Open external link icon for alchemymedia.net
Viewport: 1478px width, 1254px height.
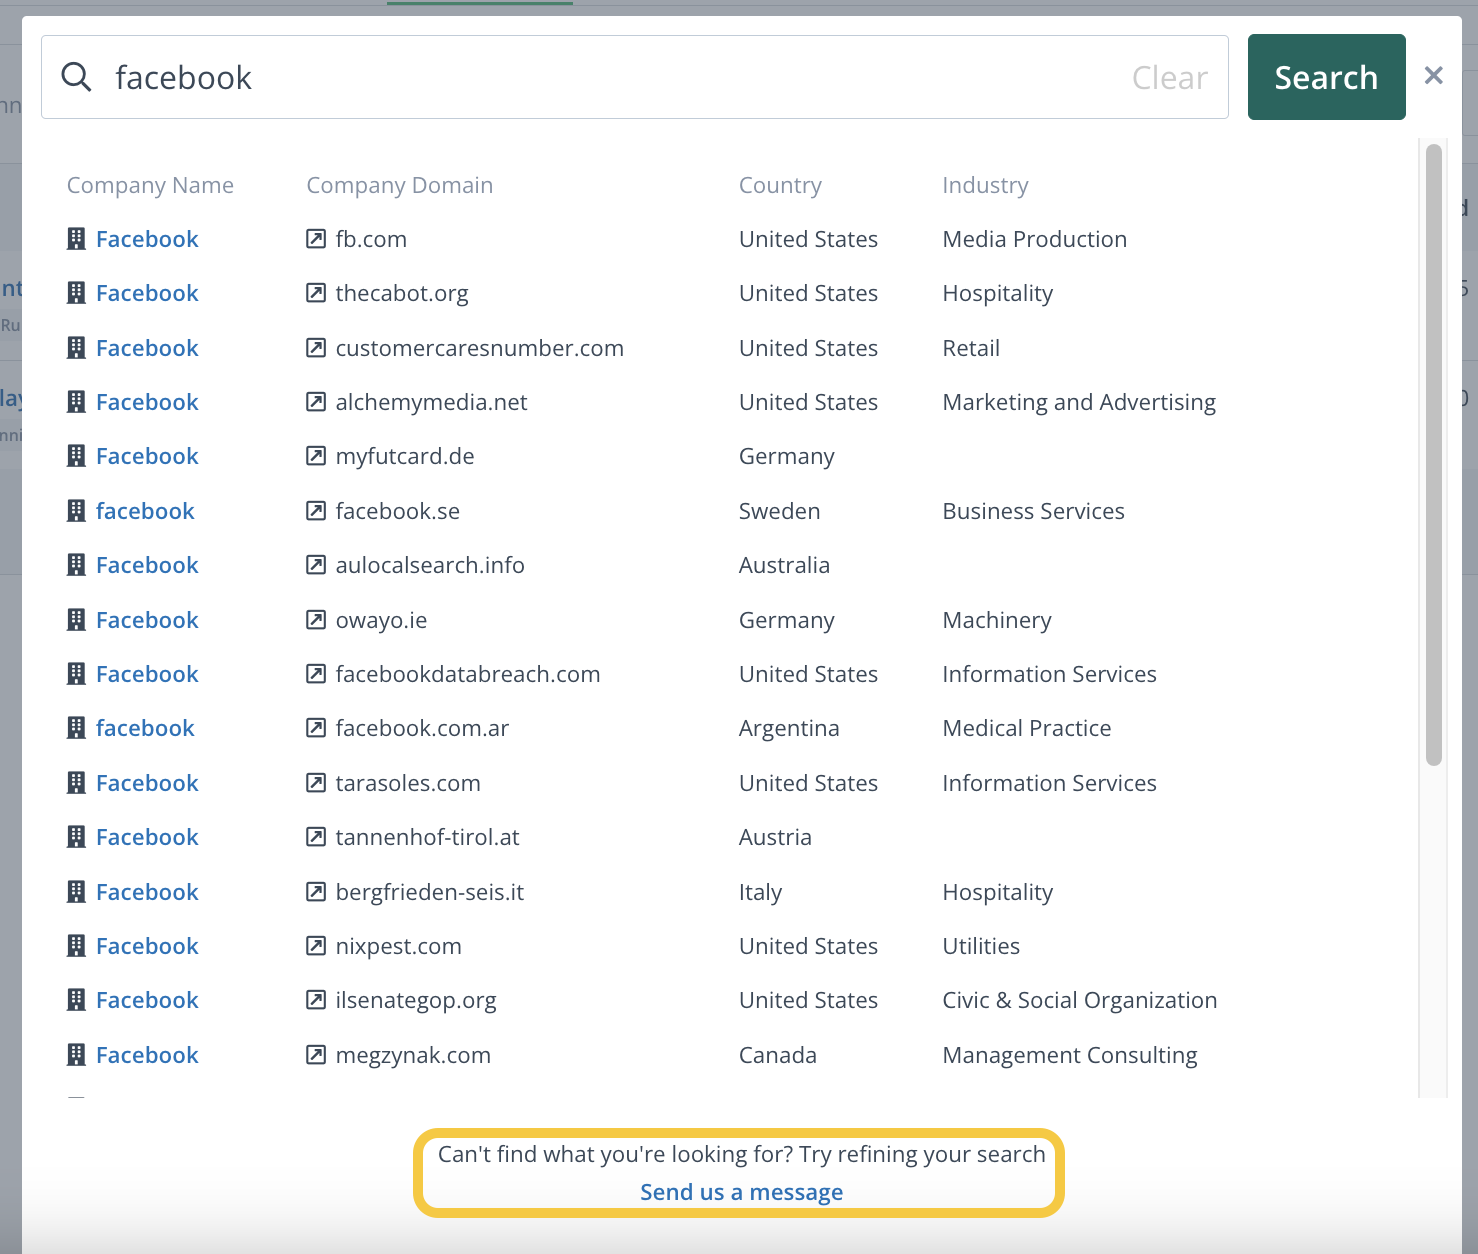pos(316,402)
